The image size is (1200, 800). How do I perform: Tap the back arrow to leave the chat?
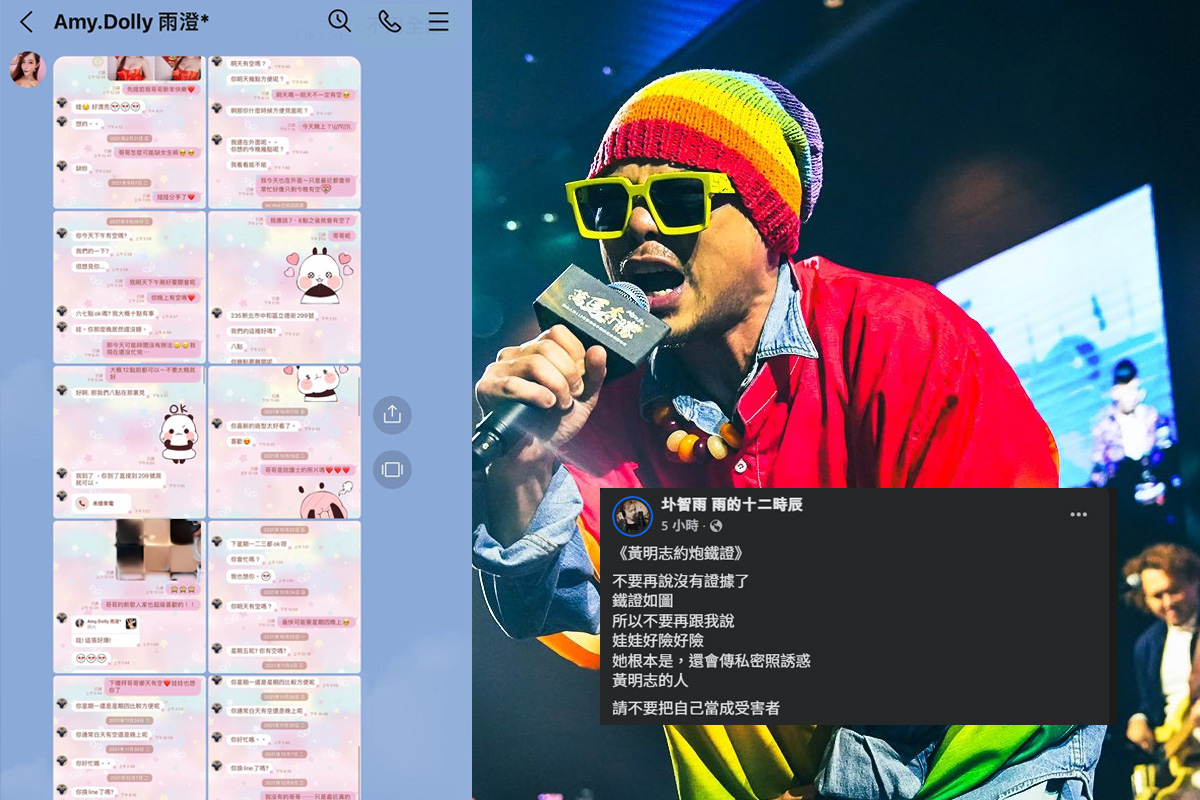[24, 21]
